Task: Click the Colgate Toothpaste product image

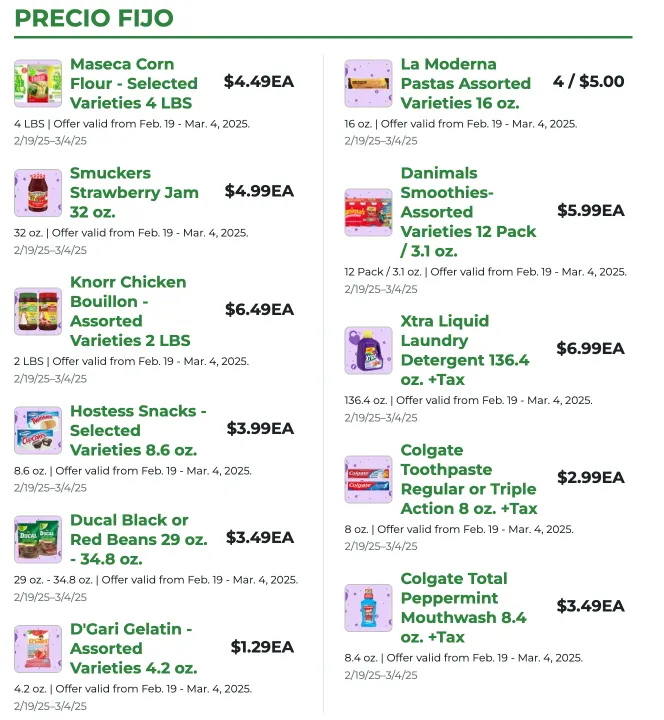Action: point(368,479)
